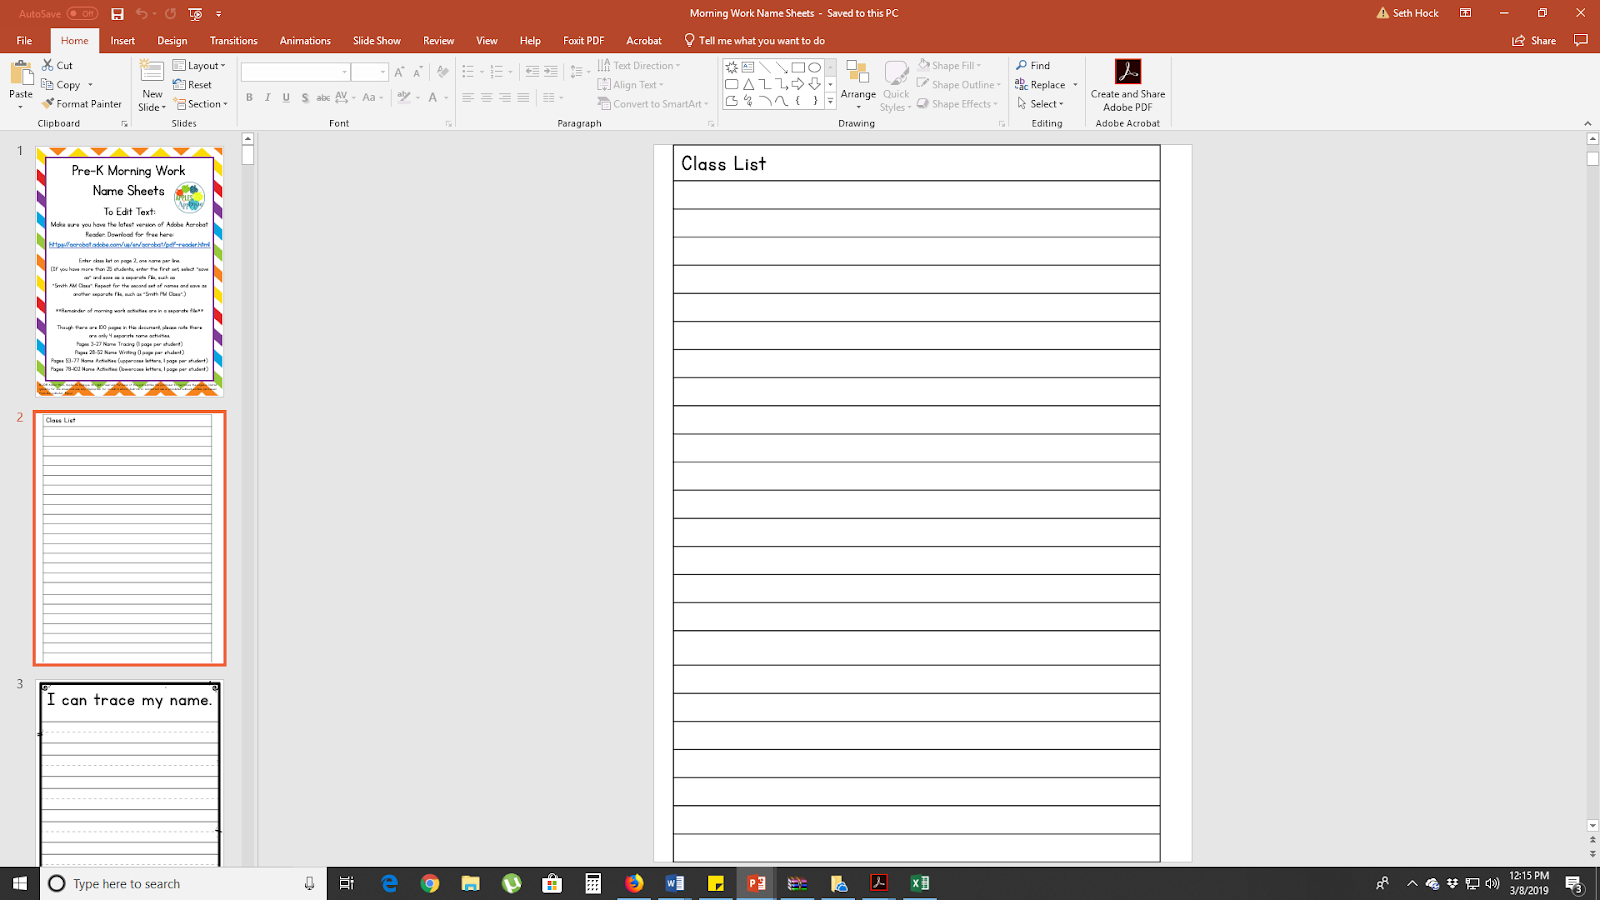Image resolution: width=1600 pixels, height=900 pixels.
Task: Toggle justify text alignment
Action: click(x=523, y=98)
